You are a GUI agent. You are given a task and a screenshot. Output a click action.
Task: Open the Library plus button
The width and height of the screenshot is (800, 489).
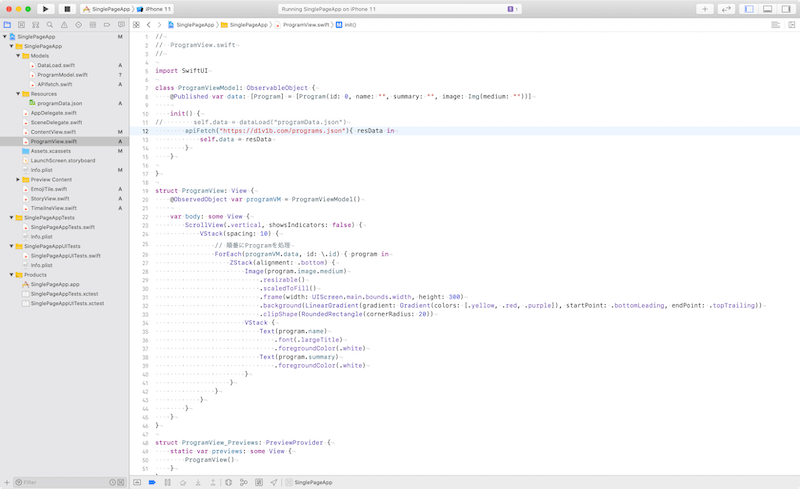pyautogui.click(x=705, y=9)
